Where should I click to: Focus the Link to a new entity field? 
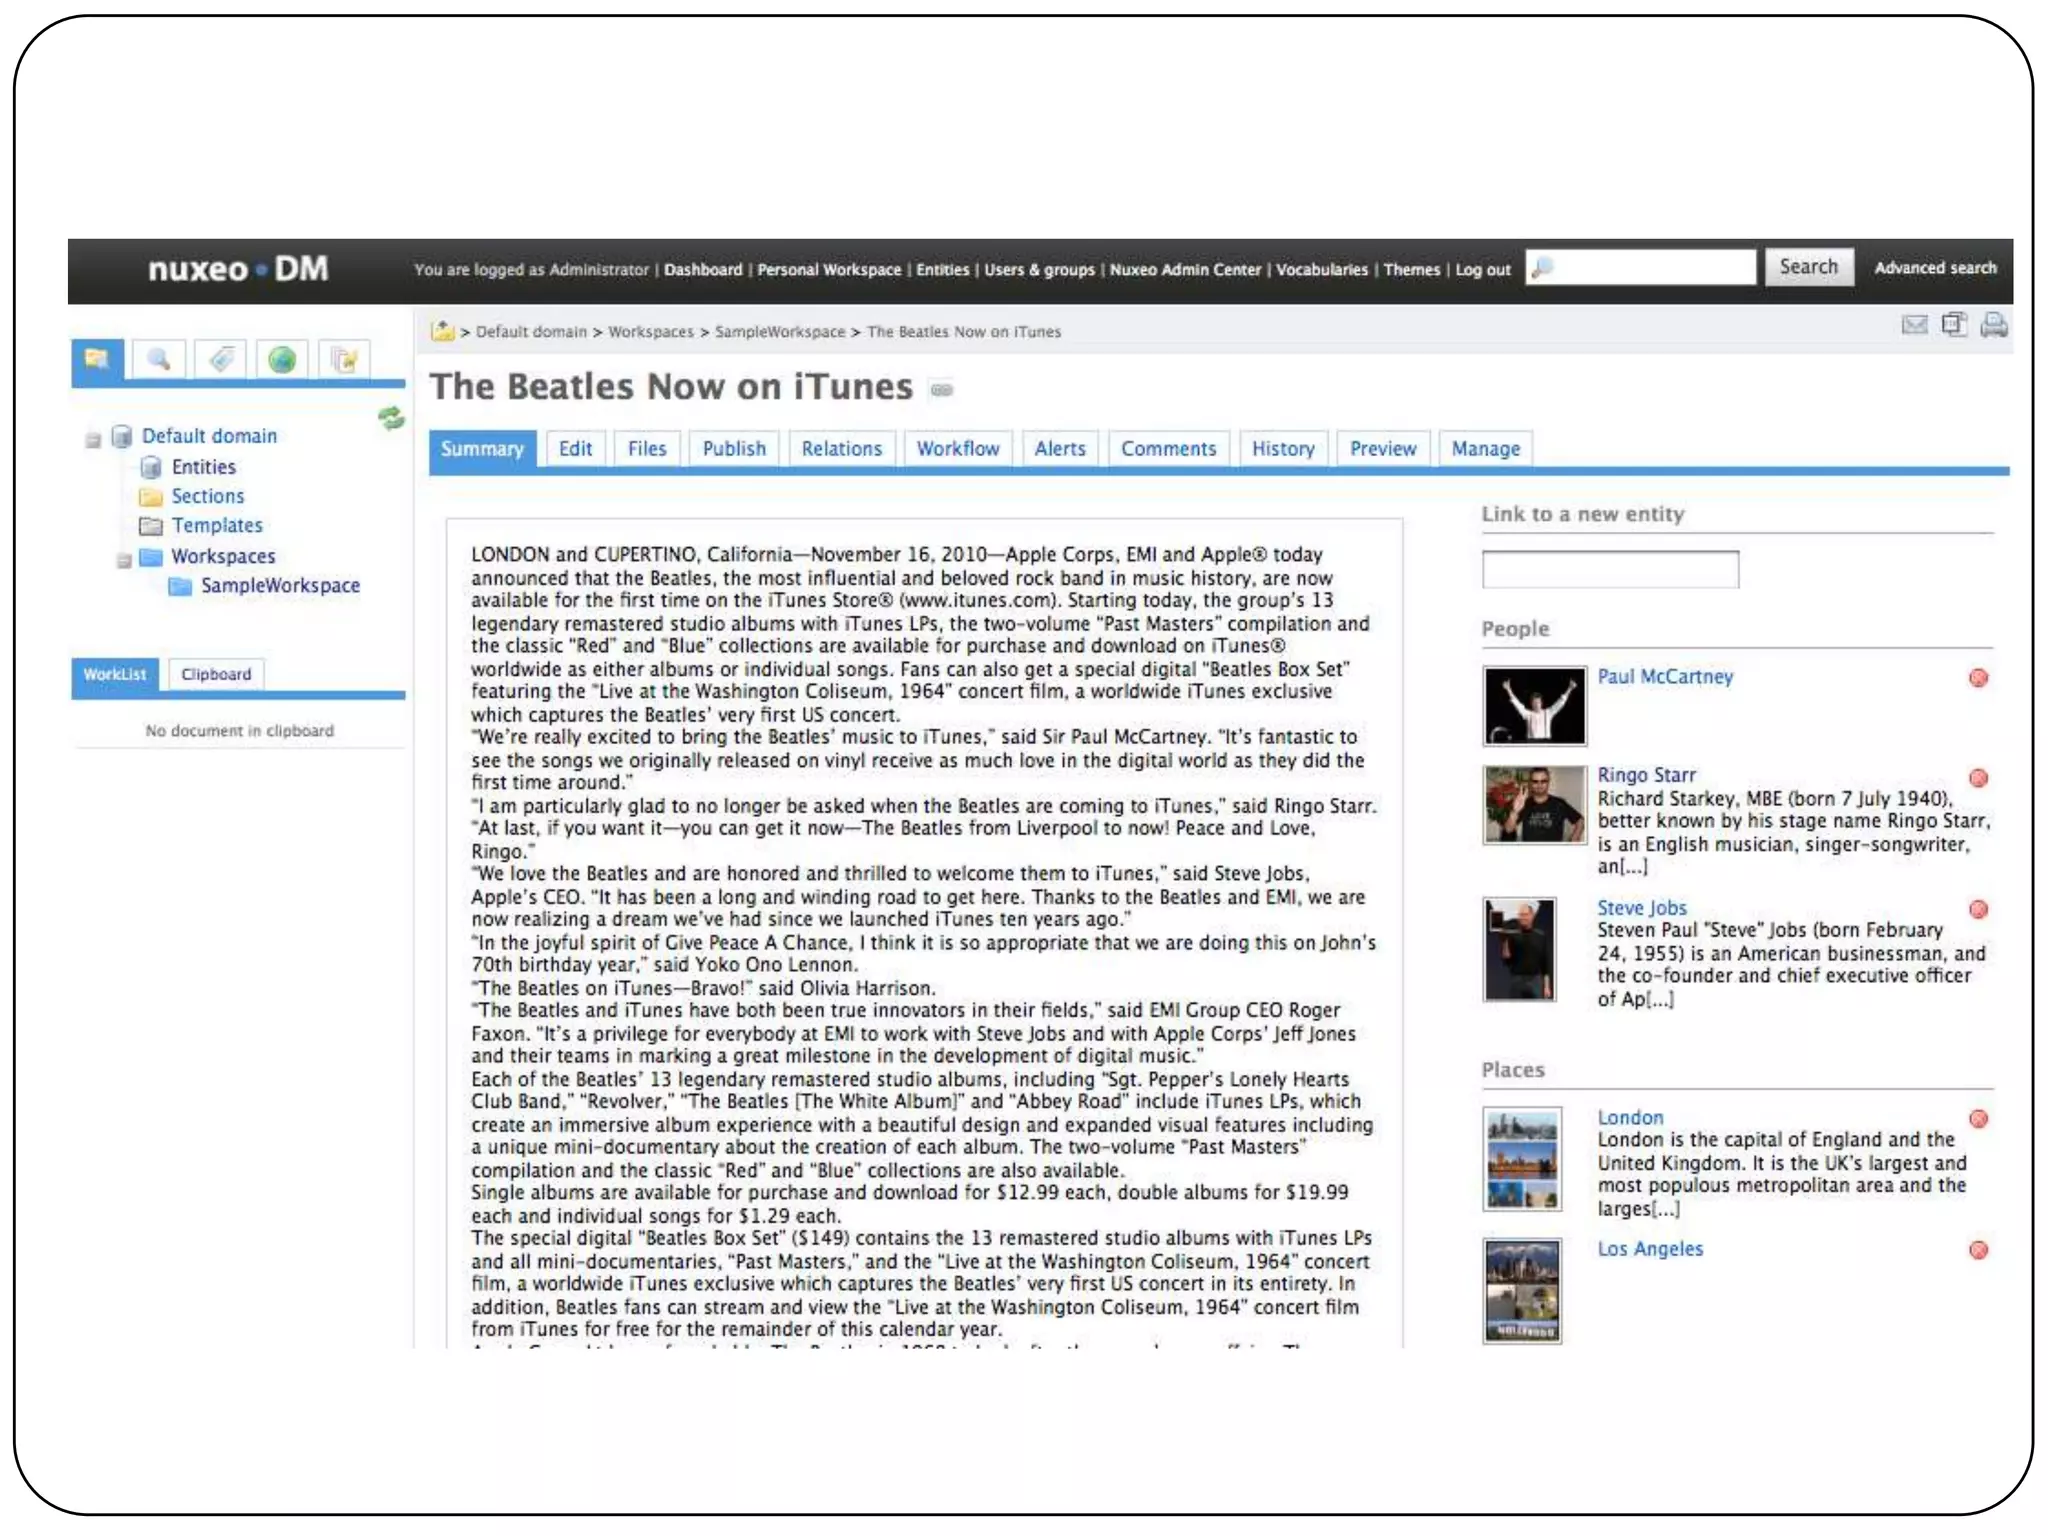pos(1609,570)
